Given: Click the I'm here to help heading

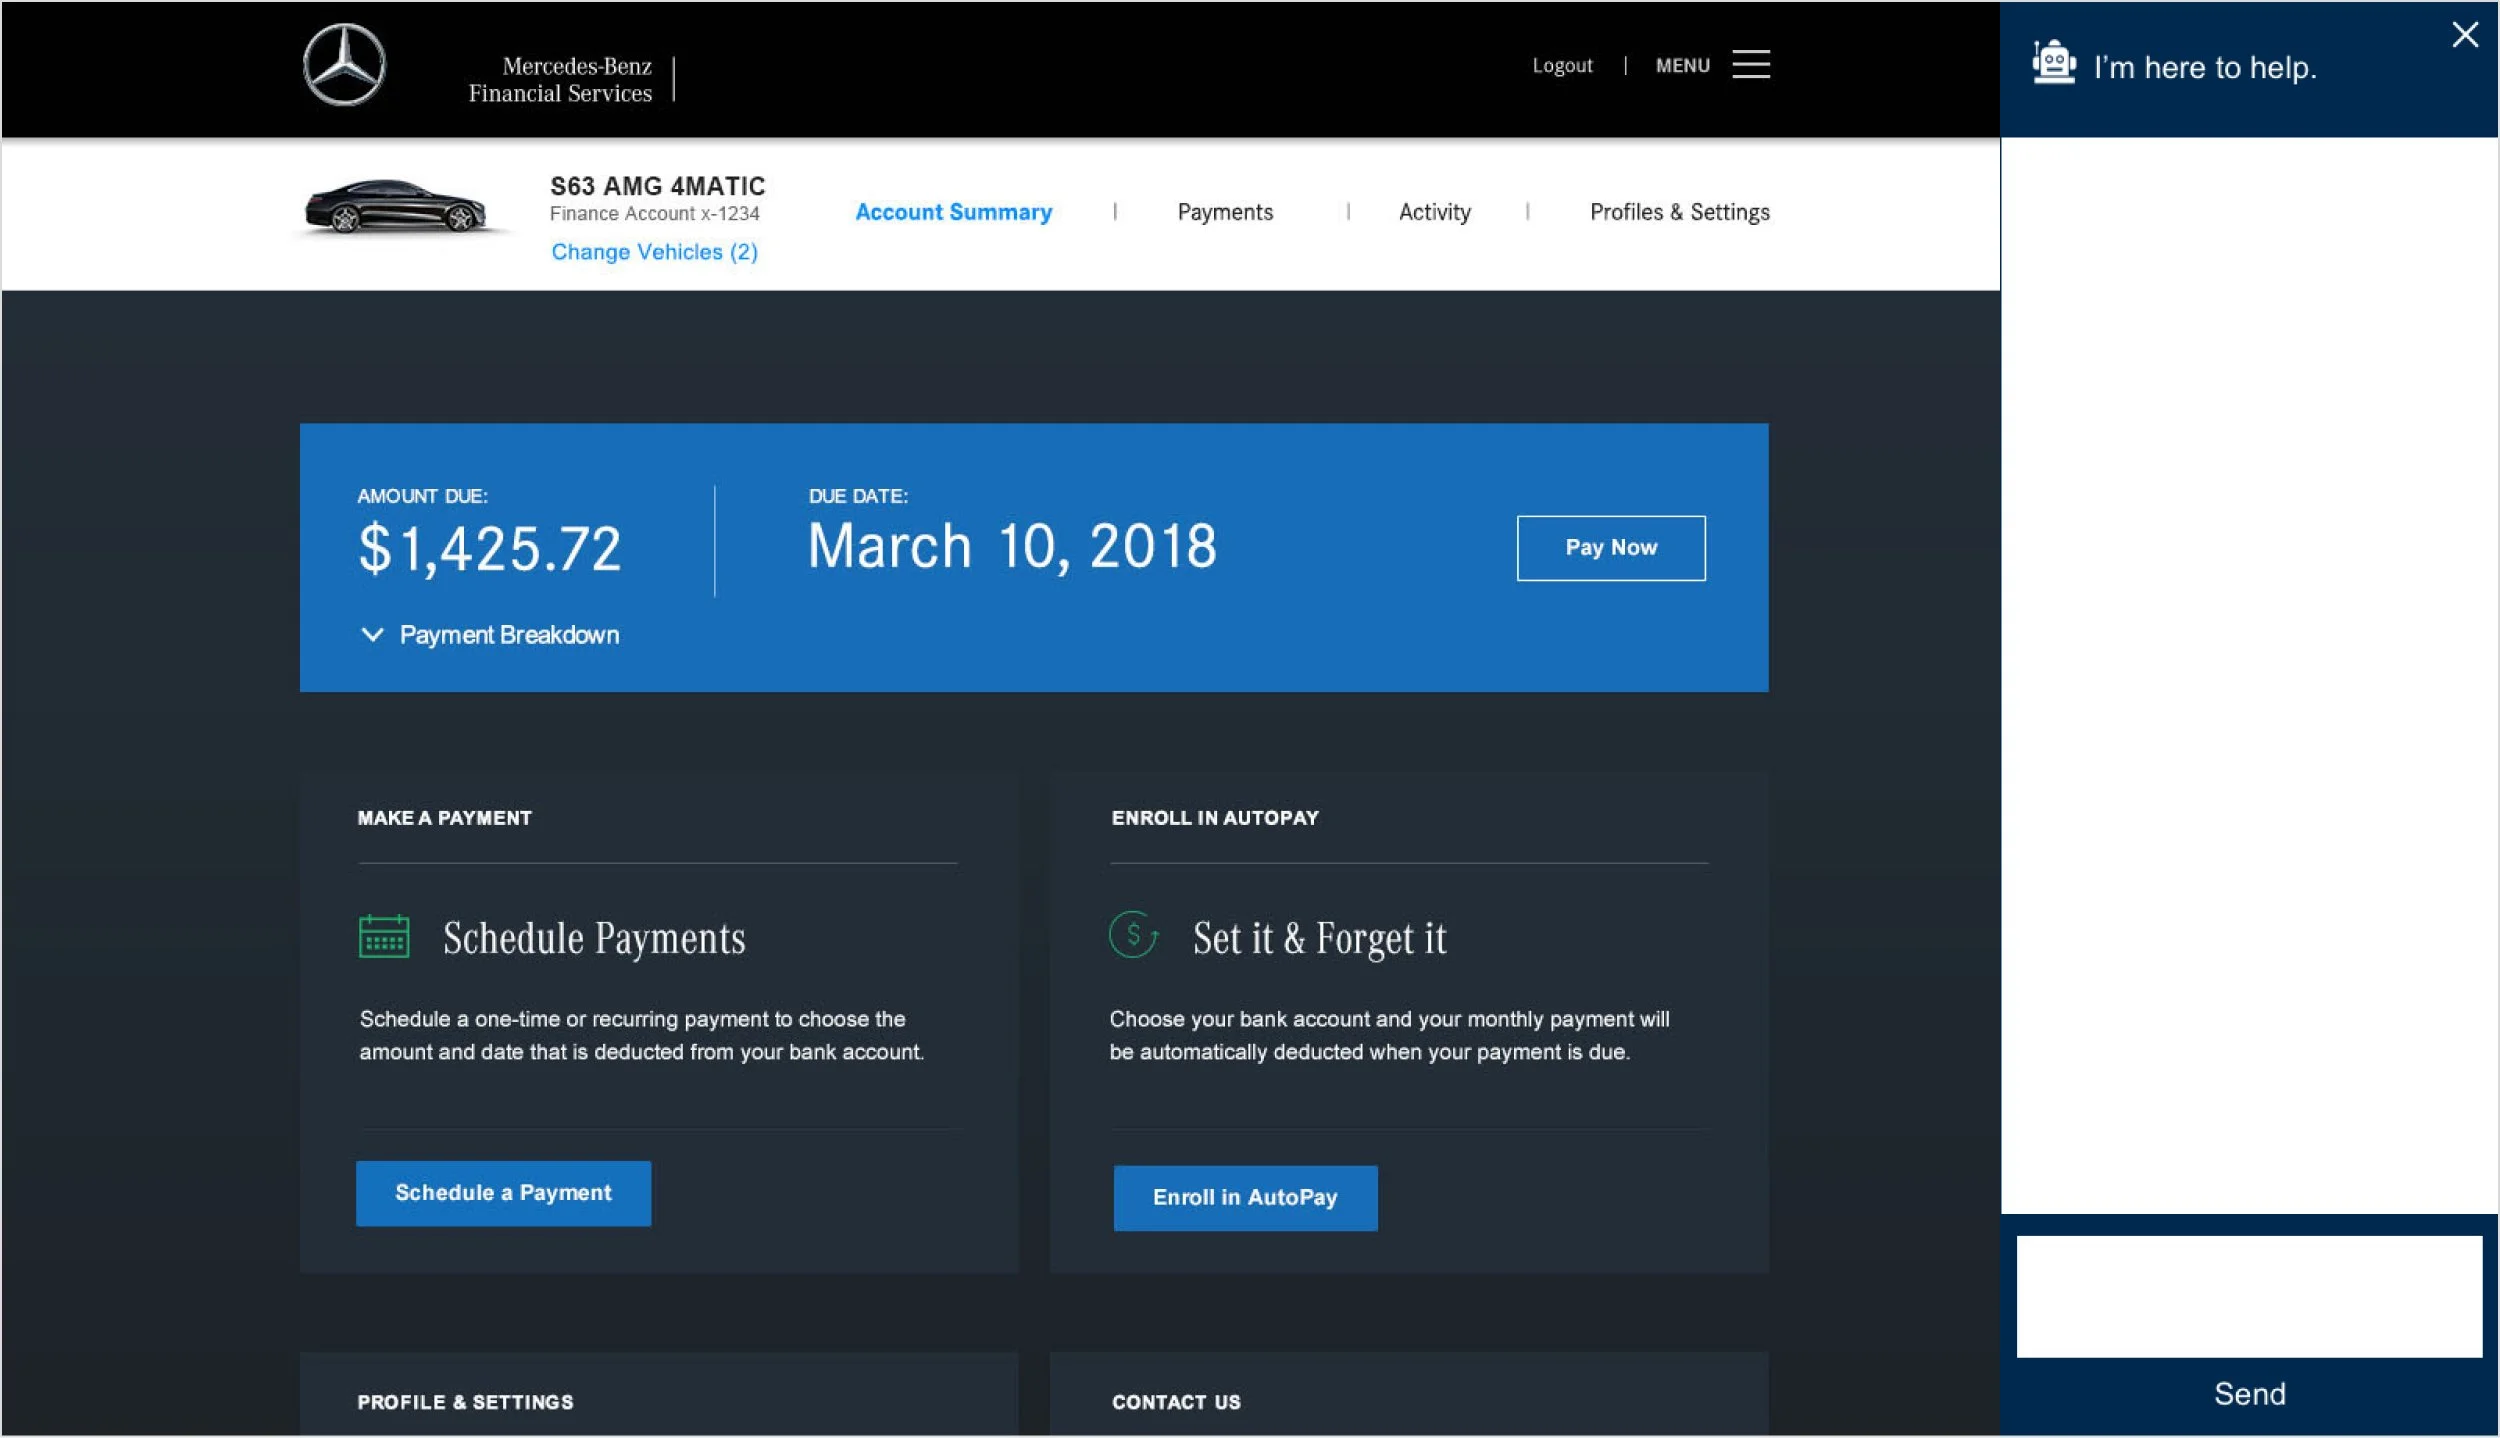Looking at the screenshot, I should pos(2205,67).
